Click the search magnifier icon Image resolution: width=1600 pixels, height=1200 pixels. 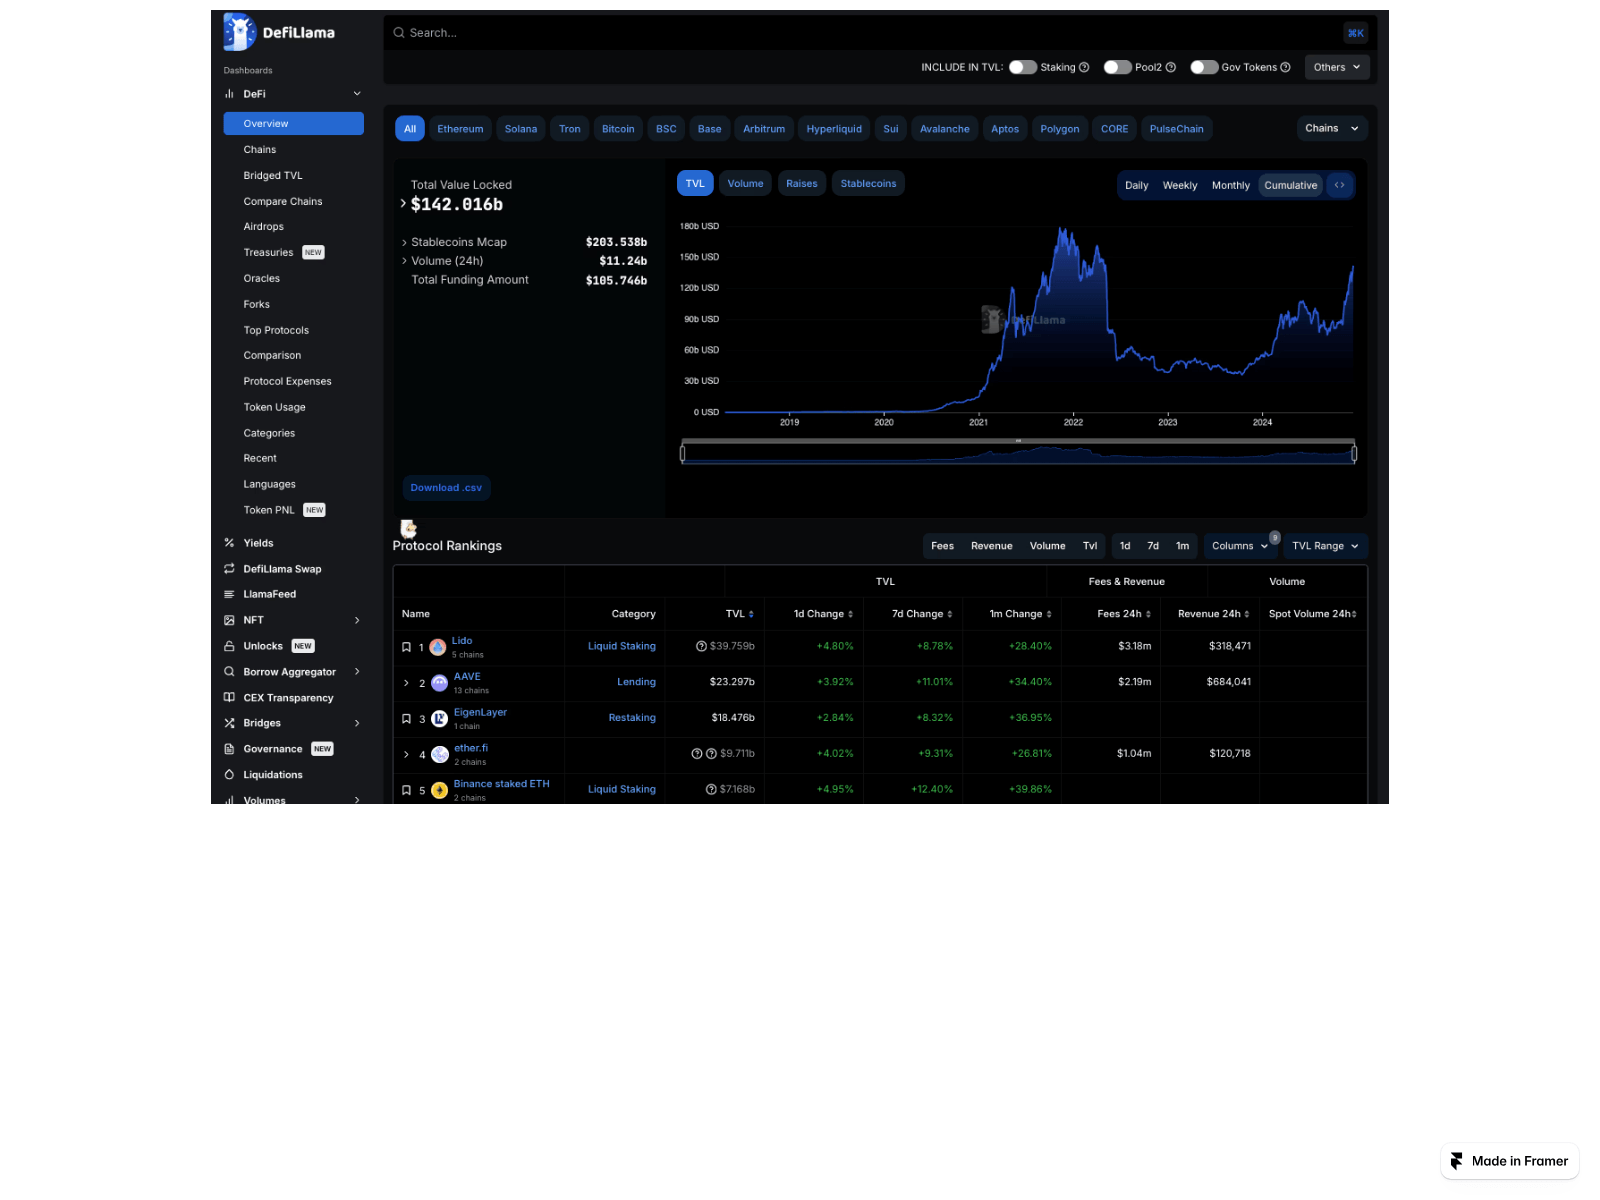coord(399,33)
